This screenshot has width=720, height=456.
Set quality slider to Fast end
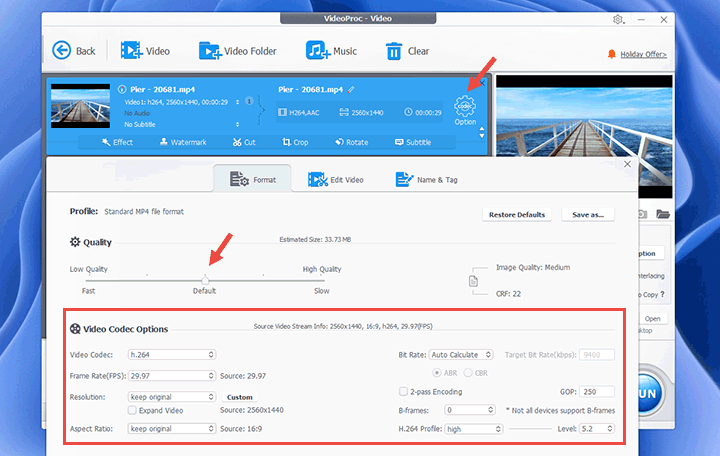tap(87, 280)
